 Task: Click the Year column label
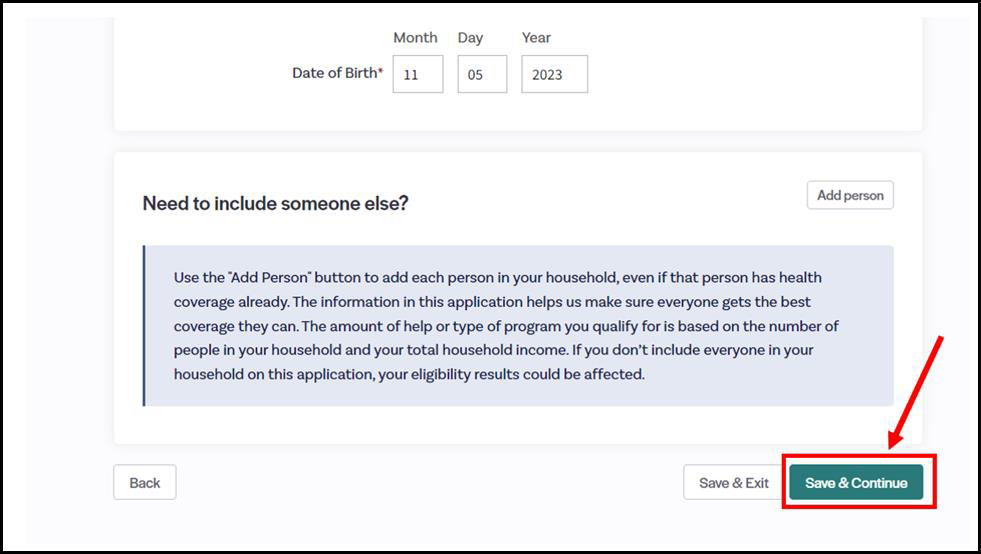(x=536, y=38)
